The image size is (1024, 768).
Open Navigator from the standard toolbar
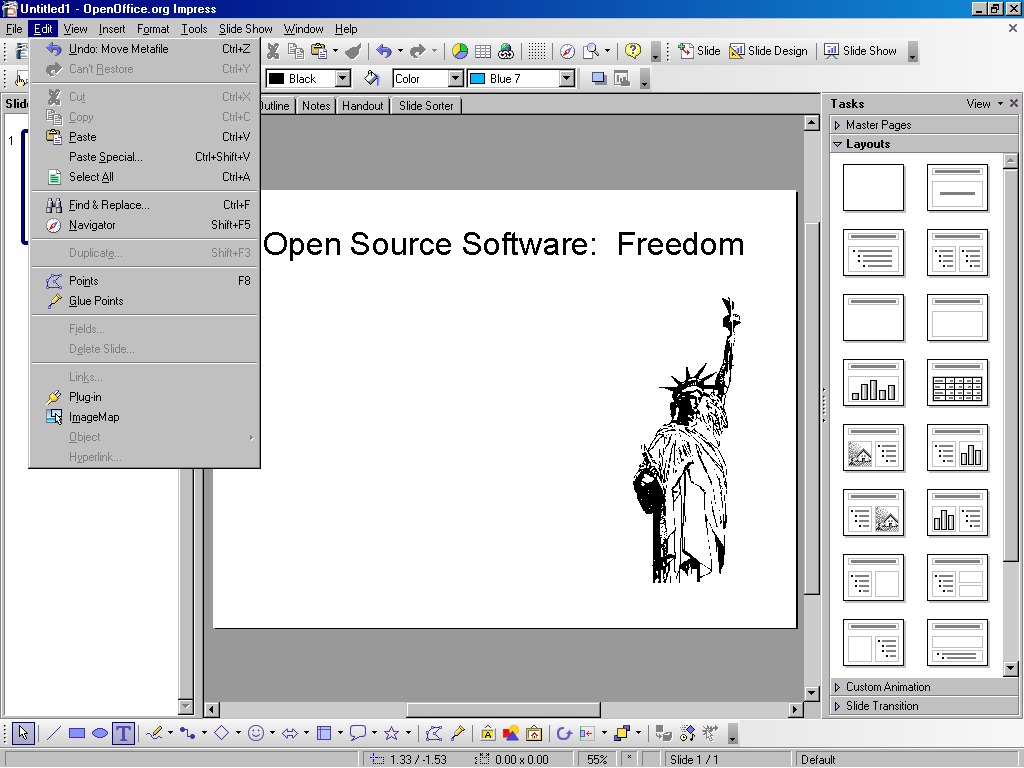pos(567,51)
